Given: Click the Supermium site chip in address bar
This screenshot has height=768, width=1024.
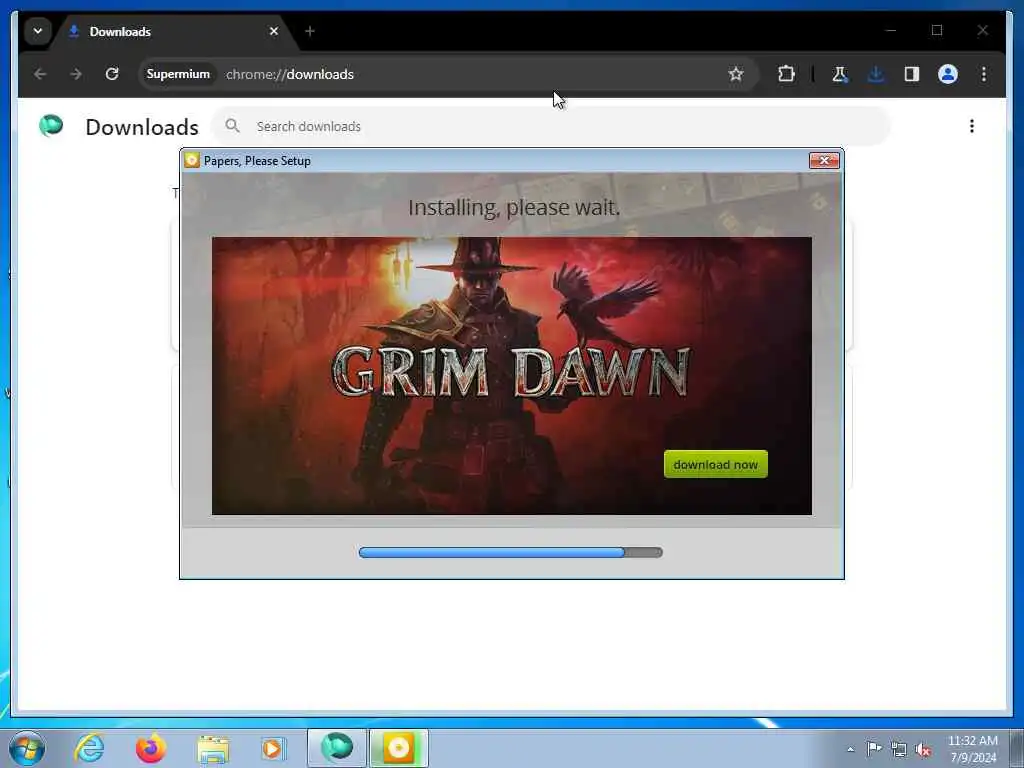Looking at the screenshot, I should tap(178, 74).
